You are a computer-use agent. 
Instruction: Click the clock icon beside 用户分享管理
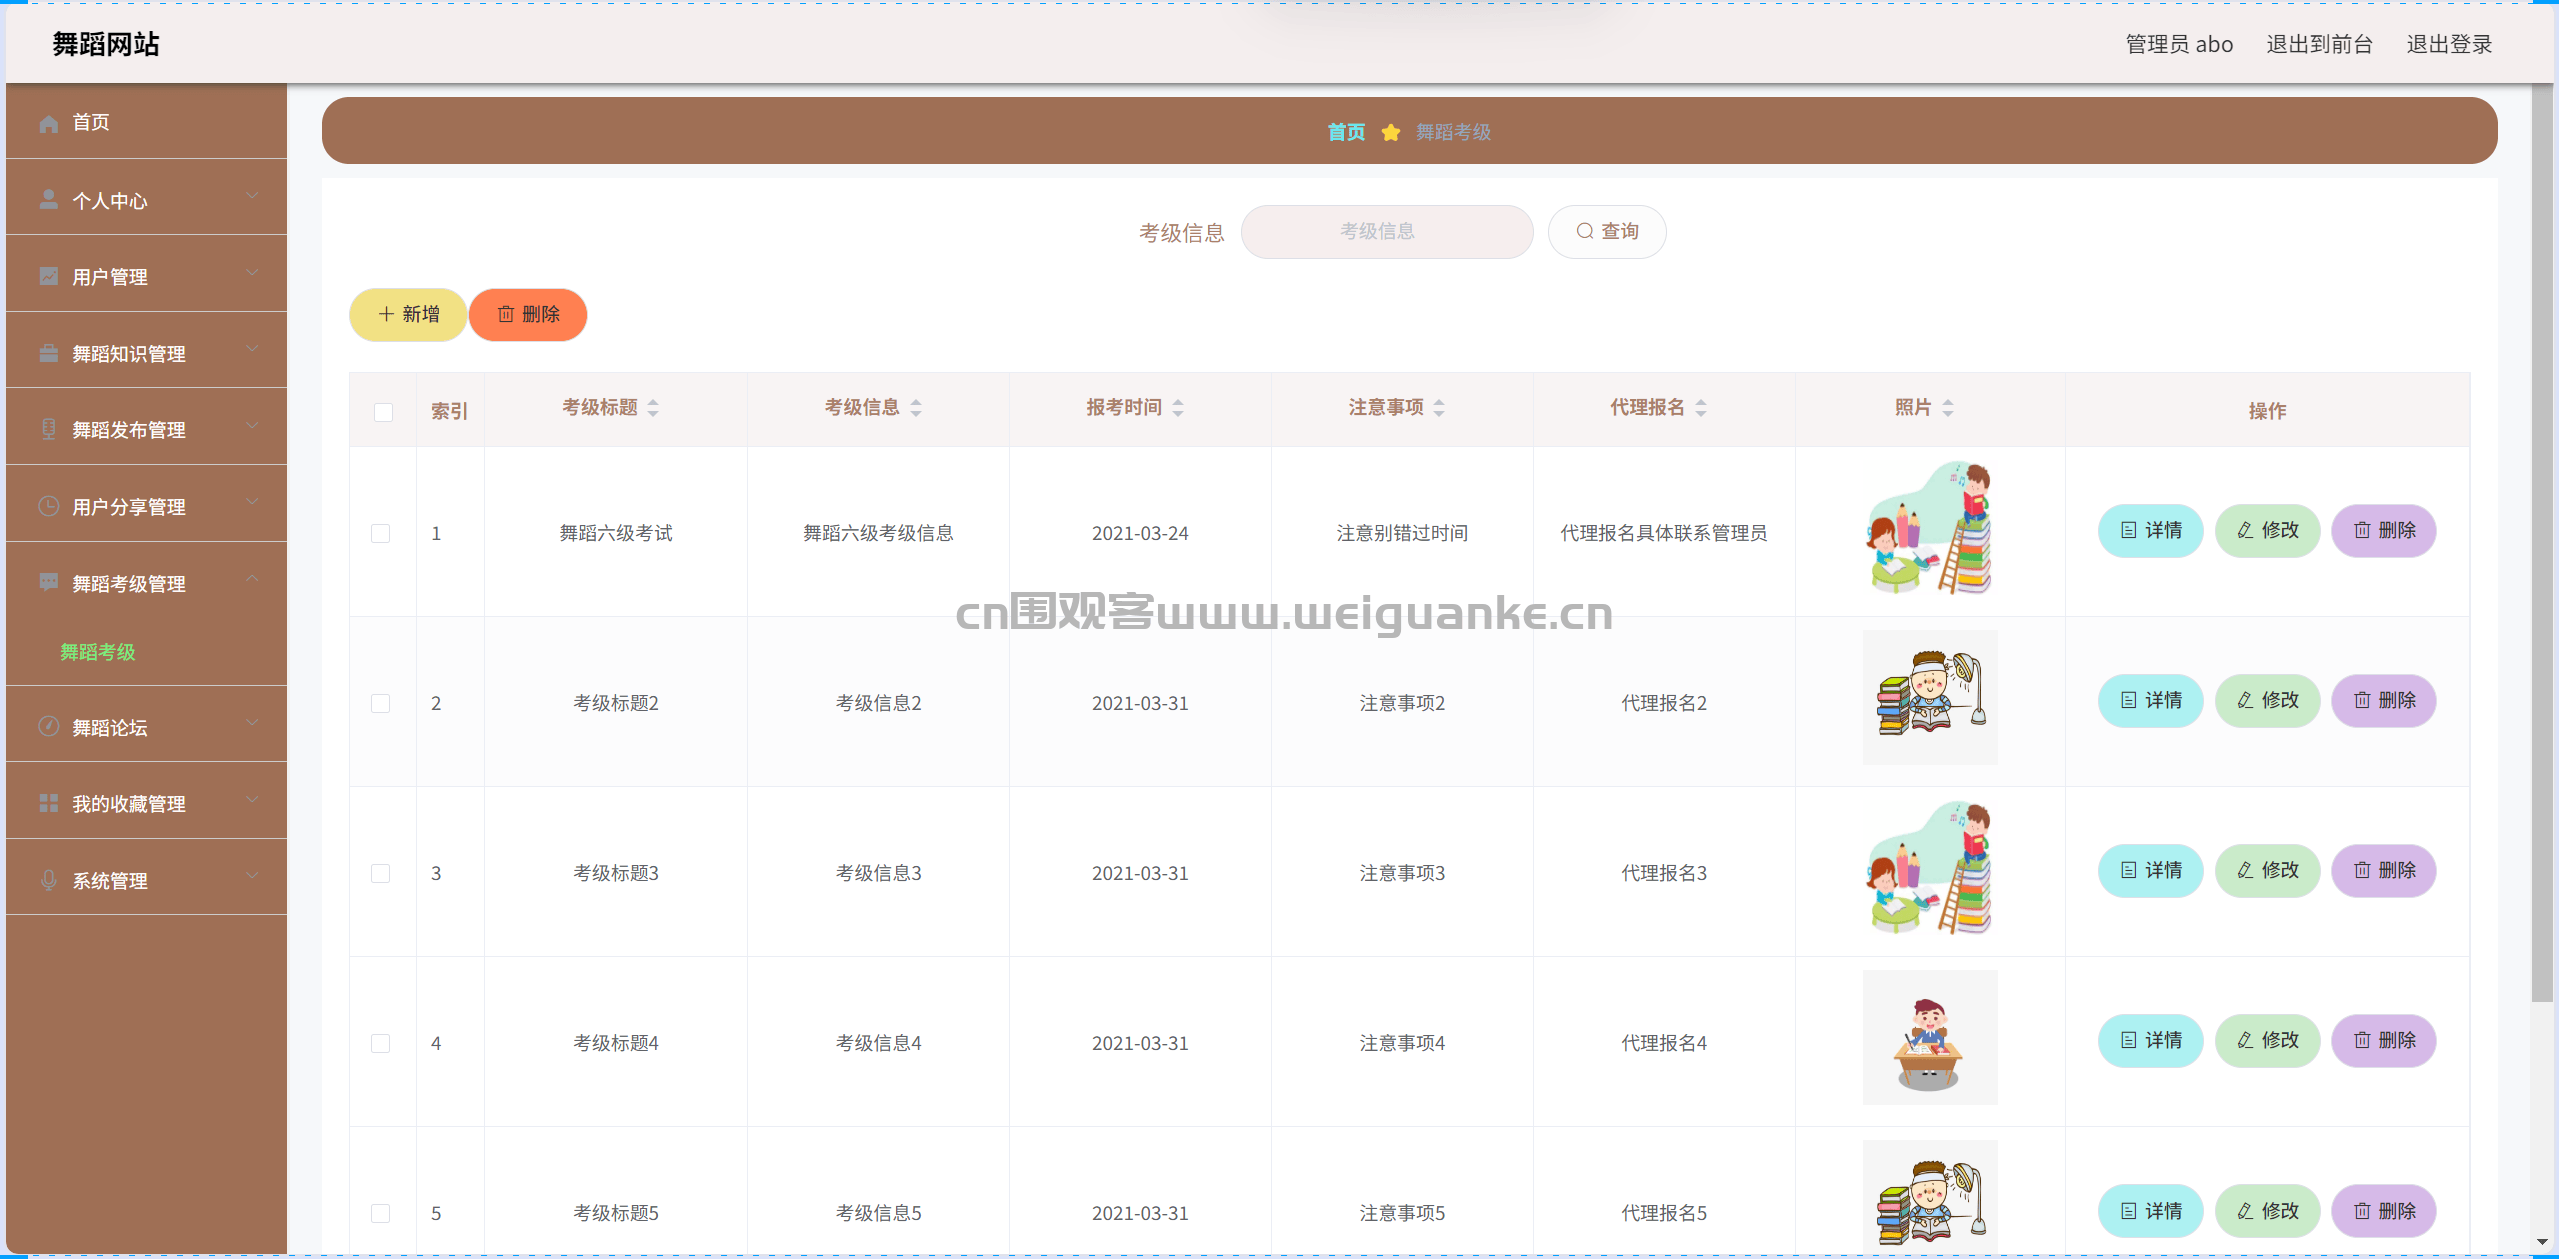[48, 506]
